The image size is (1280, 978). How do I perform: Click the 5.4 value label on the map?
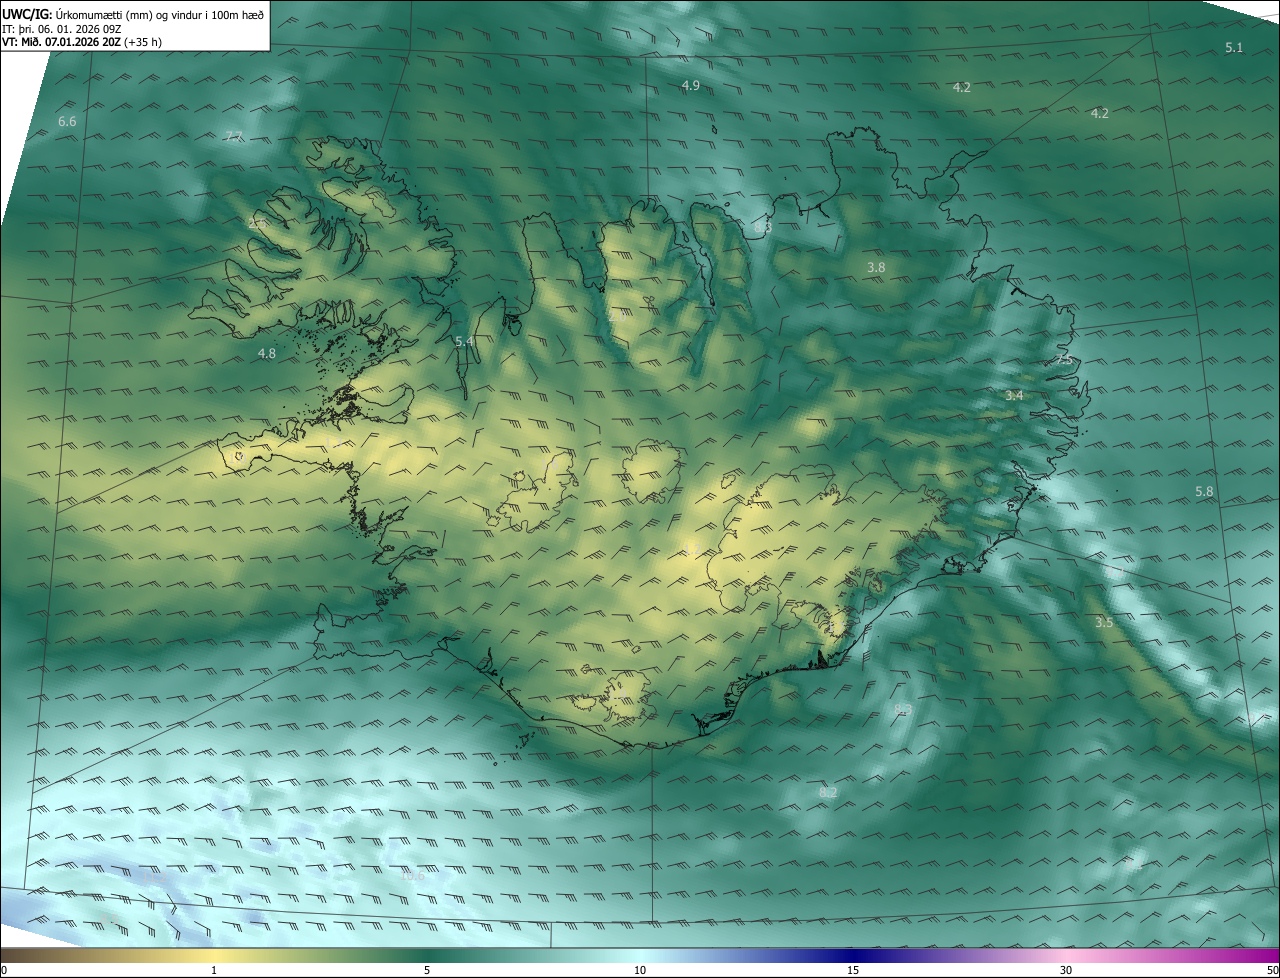coord(464,342)
